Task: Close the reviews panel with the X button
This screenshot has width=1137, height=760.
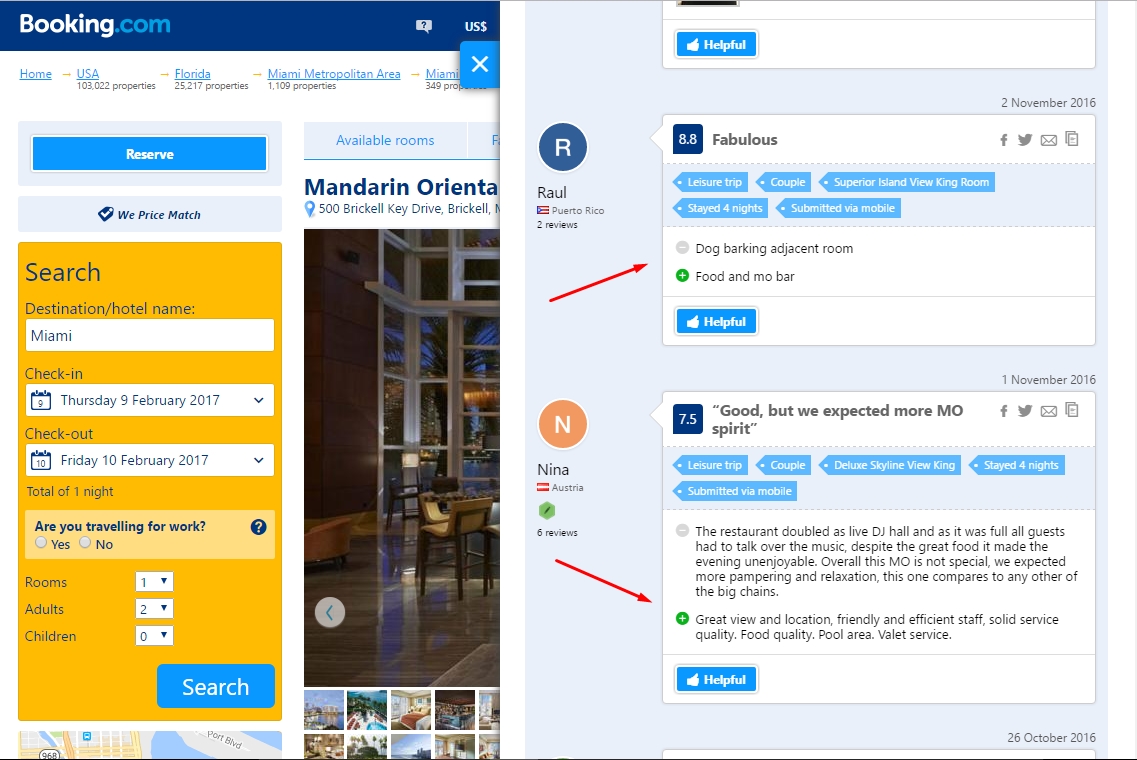Action: point(479,65)
